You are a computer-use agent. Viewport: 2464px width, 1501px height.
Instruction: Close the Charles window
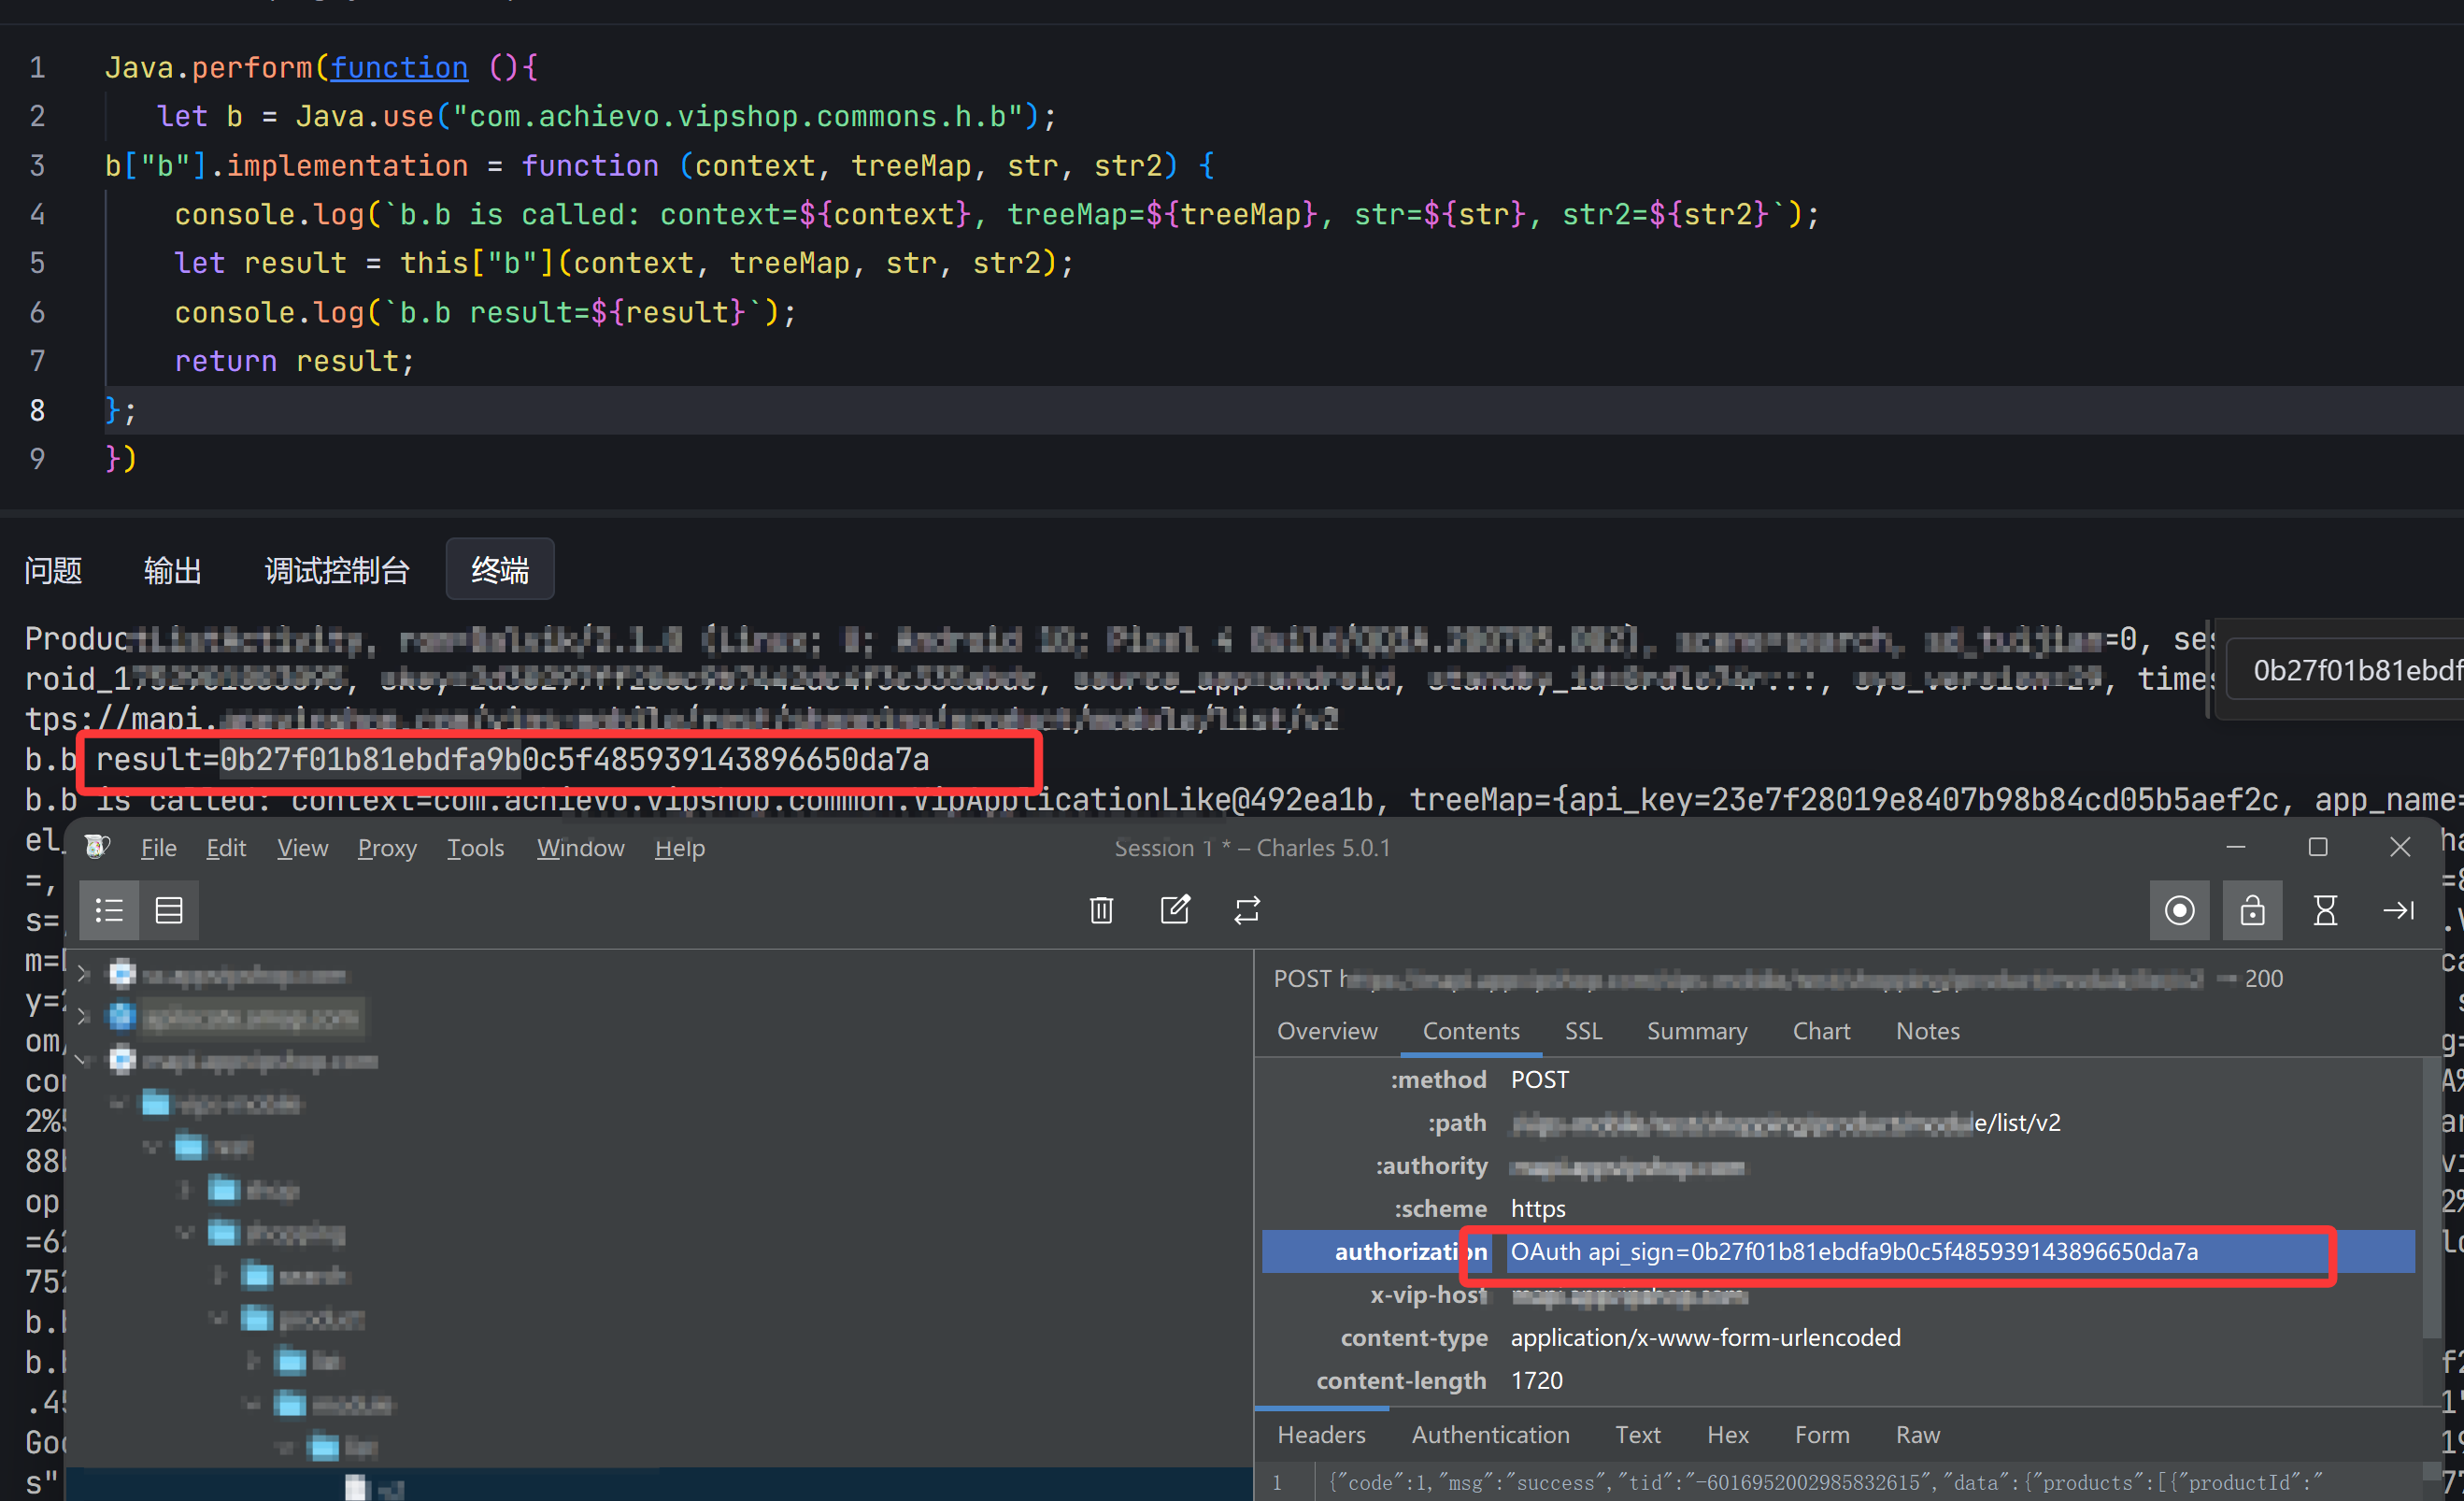tap(2400, 847)
